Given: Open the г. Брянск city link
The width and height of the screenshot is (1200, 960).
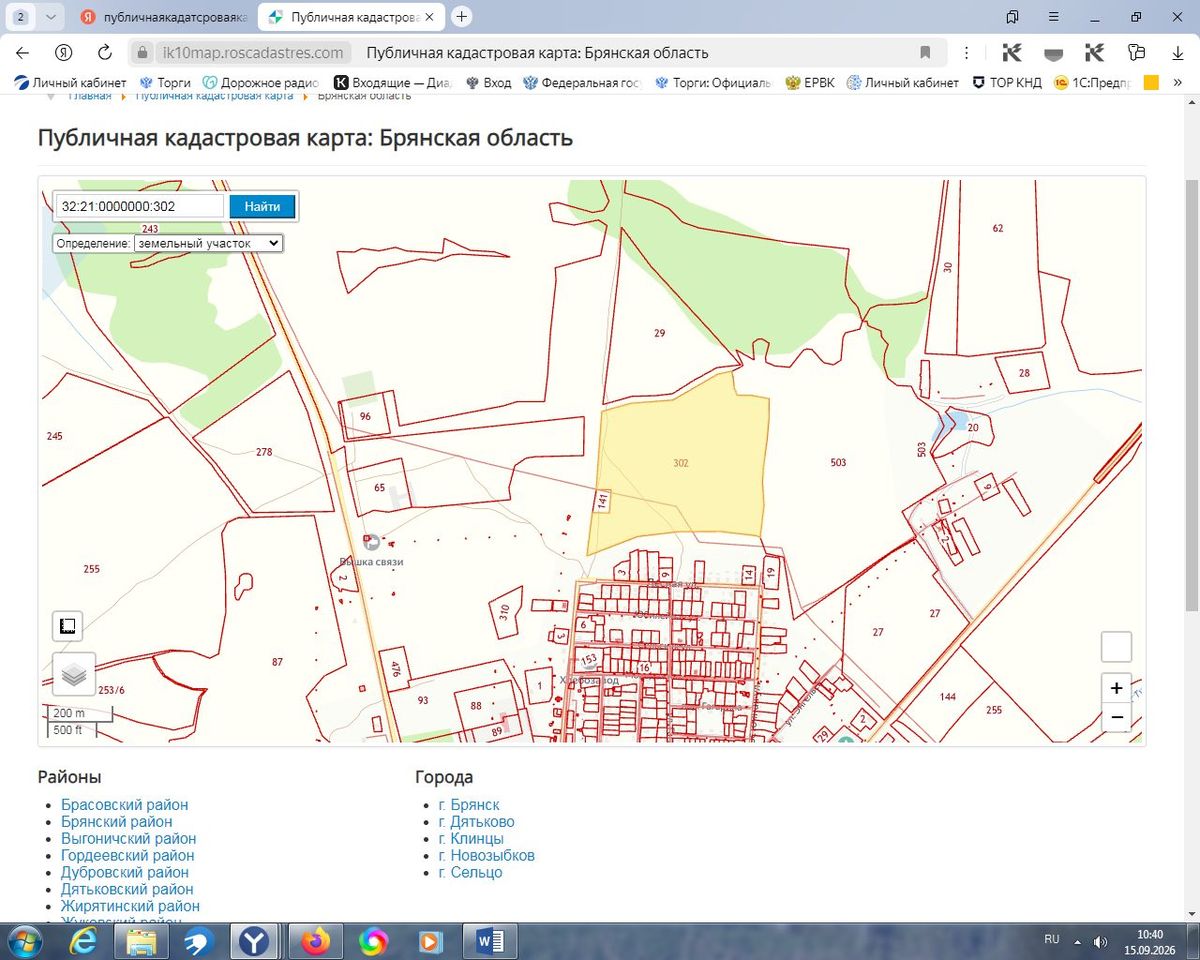Looking at the screenshot, I should pos(469,805).
